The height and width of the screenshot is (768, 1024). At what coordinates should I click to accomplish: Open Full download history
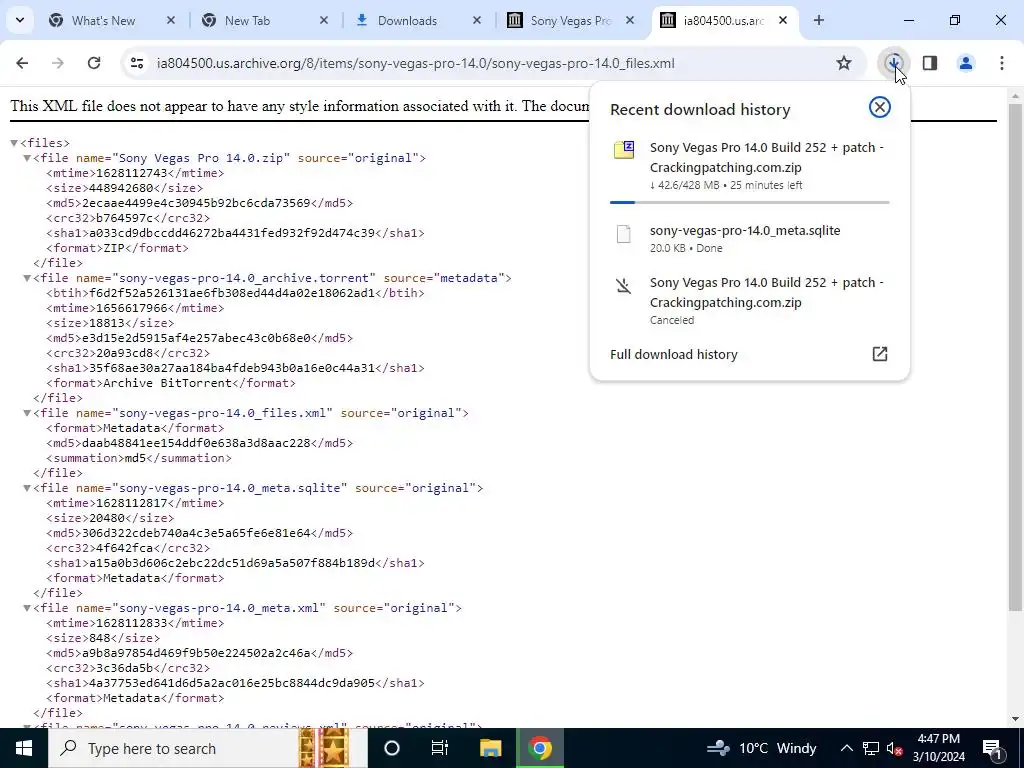pos(673,355)
